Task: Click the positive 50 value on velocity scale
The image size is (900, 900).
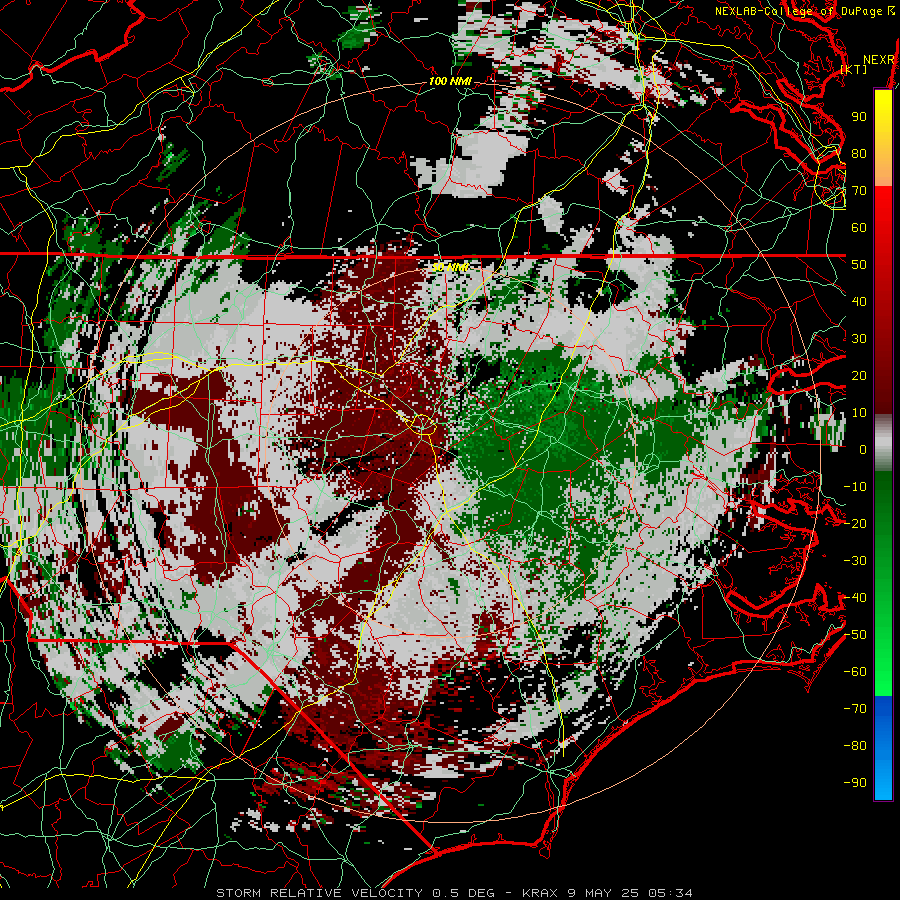Action: pyautogui.click(x=859, y=265)
